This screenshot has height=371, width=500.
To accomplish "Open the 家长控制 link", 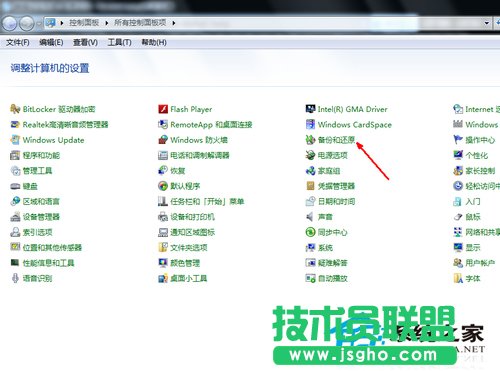I will point(480,171).
